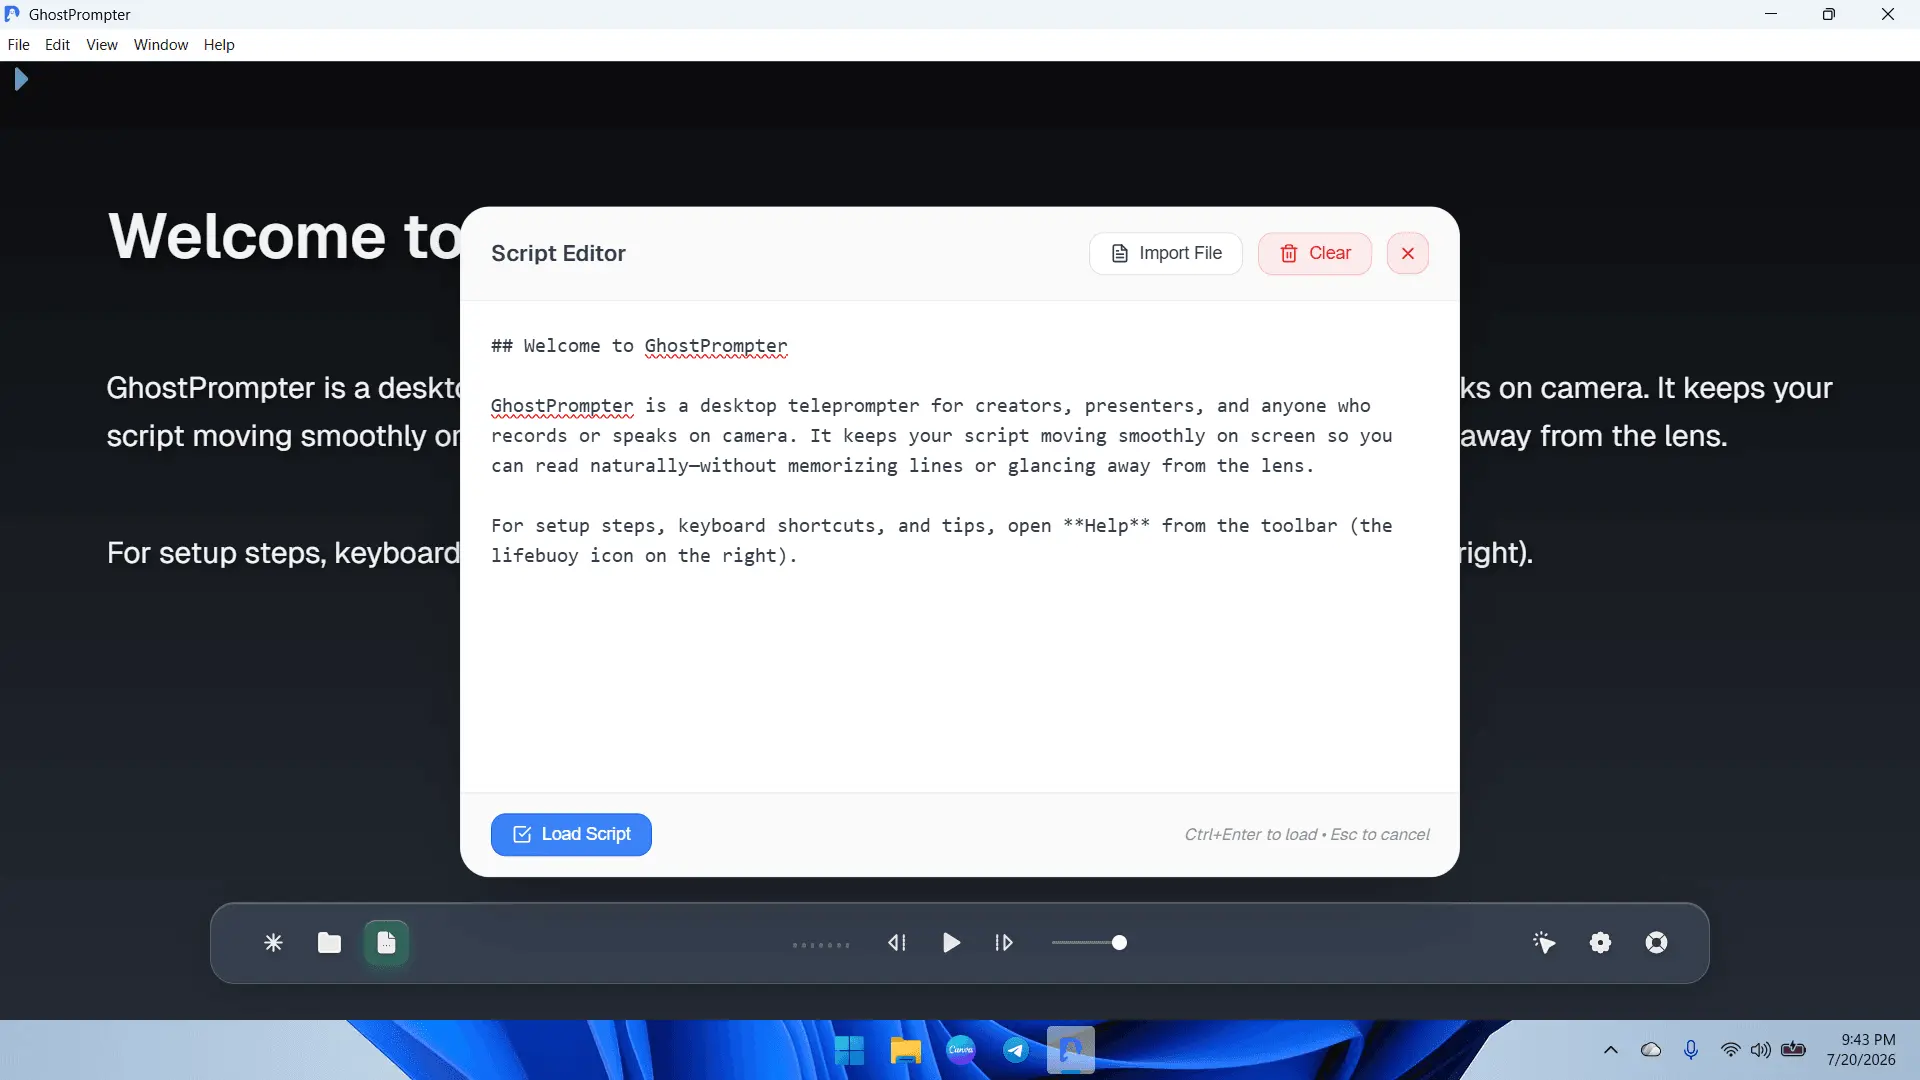Adjust the speed slider in the toolbar
This screenshot has width=1920, height=1080.
point(1089,943)
